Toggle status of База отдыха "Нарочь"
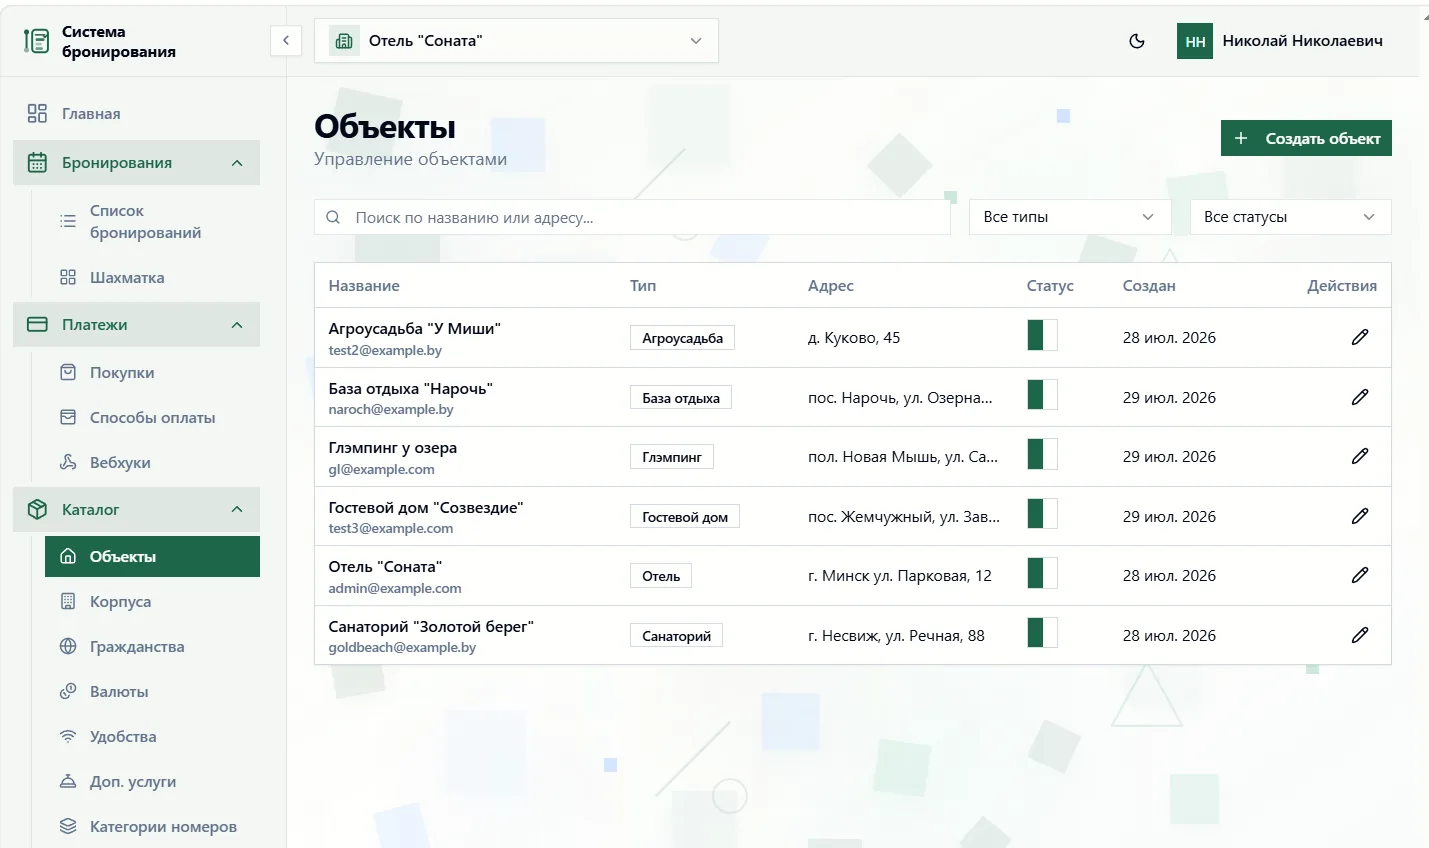Image resolution: width=1429 pixels, height=848 pixels. 1042,394
